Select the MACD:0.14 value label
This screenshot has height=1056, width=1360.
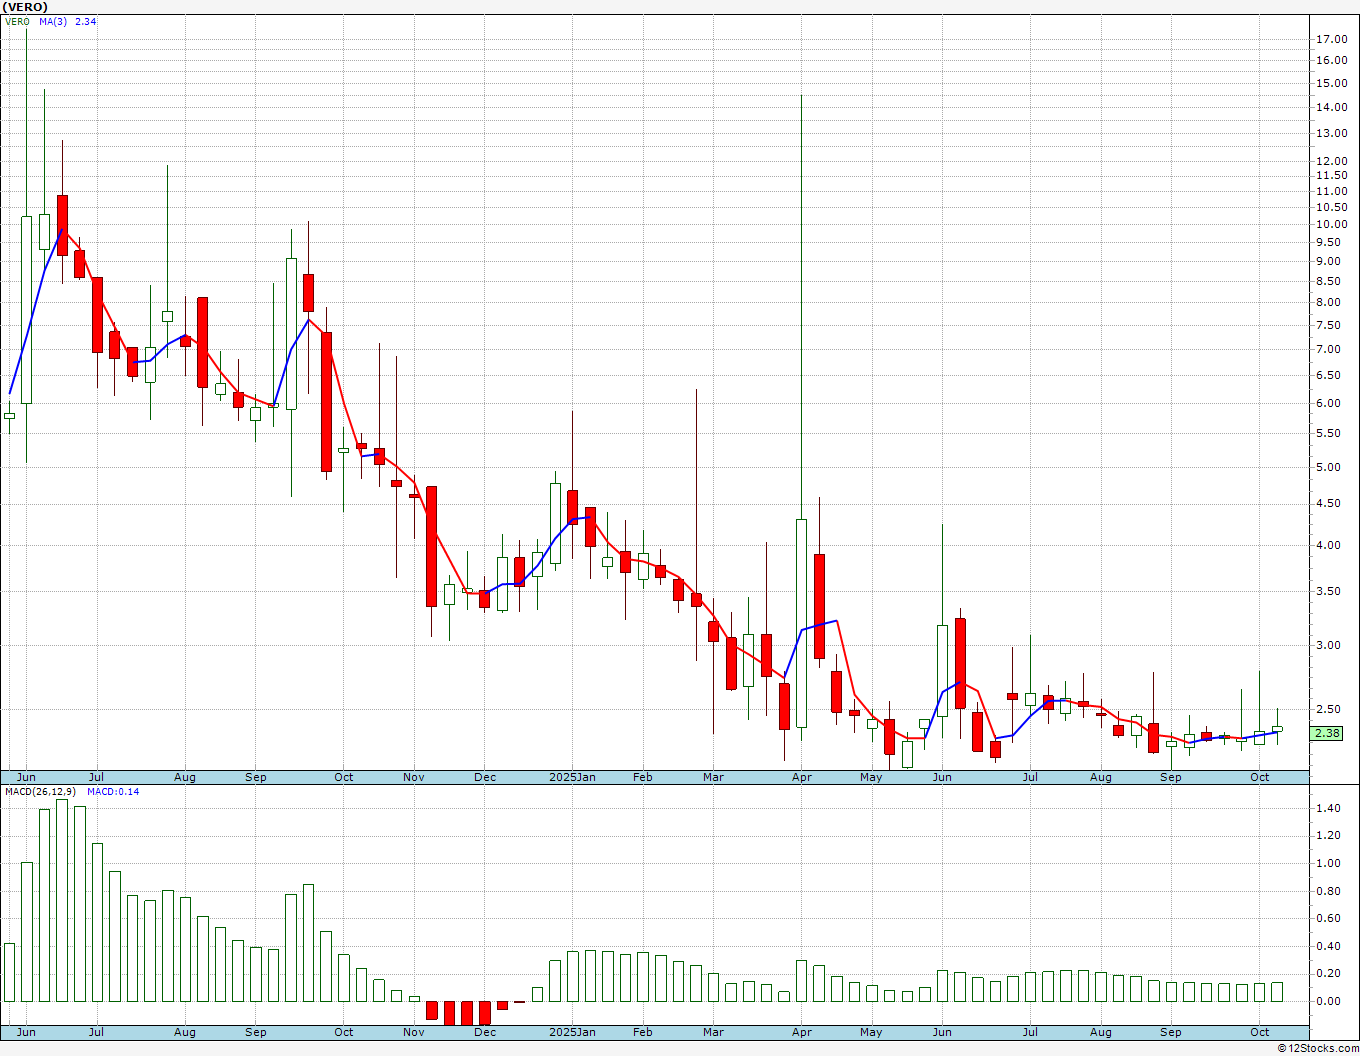click(113, 791)
